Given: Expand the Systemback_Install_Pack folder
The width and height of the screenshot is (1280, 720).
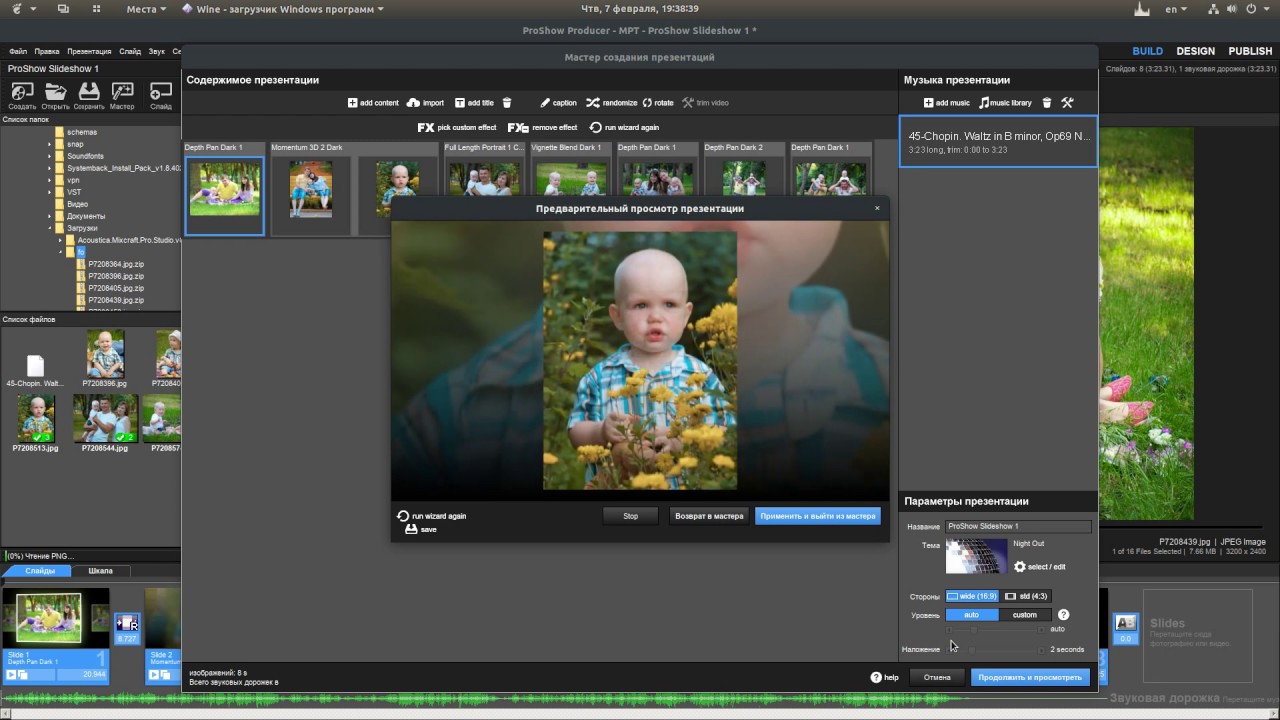Looking at the screenshot, I should 49,168.
